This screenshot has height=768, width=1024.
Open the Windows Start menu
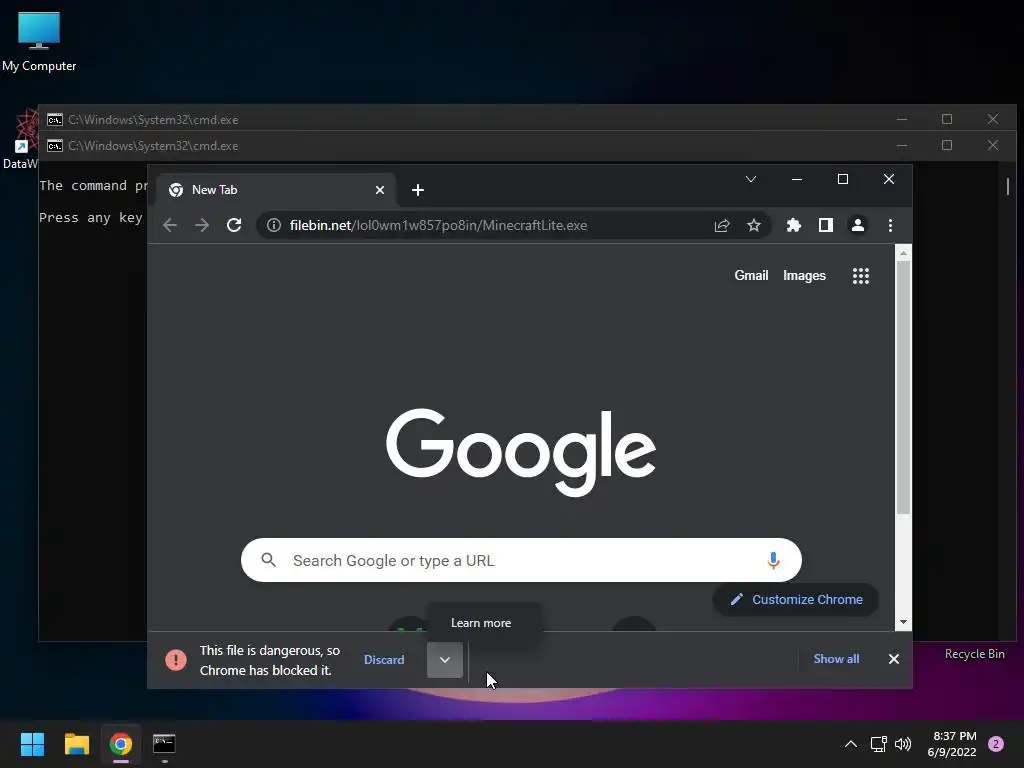[x=32, y=744]
